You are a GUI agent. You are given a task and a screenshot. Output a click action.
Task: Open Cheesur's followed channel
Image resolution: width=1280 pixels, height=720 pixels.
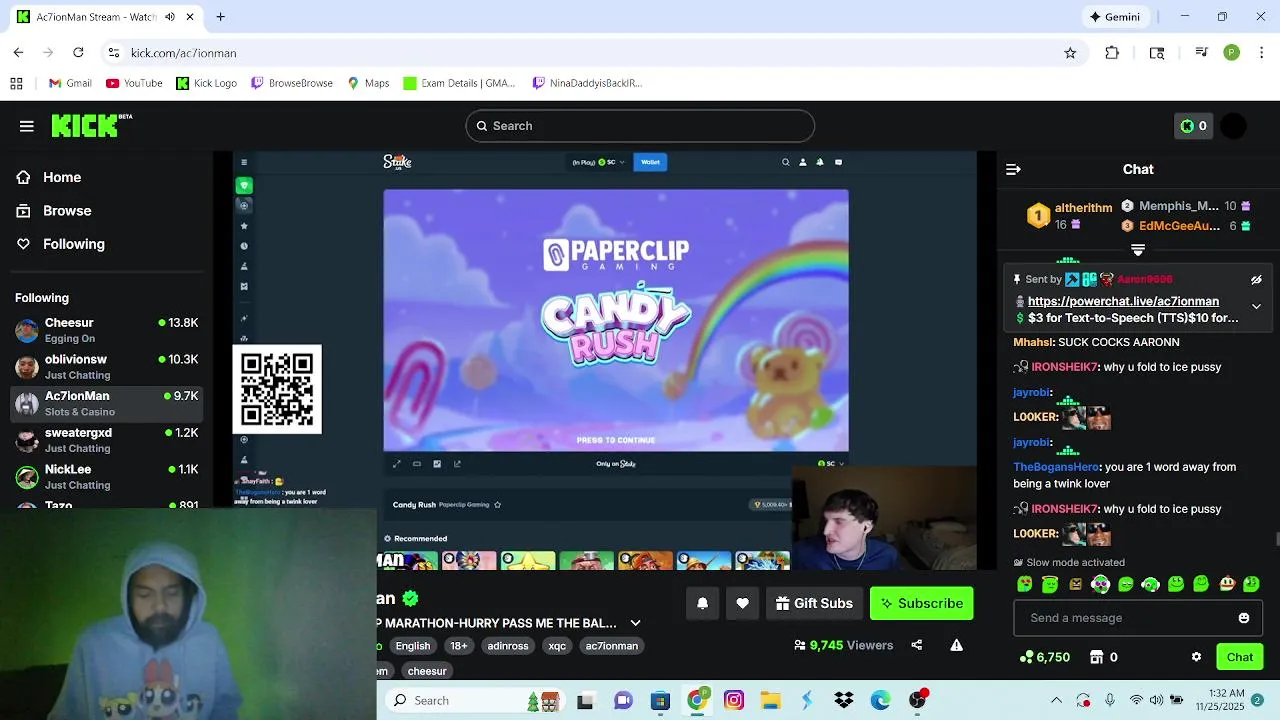coord(106,330)
